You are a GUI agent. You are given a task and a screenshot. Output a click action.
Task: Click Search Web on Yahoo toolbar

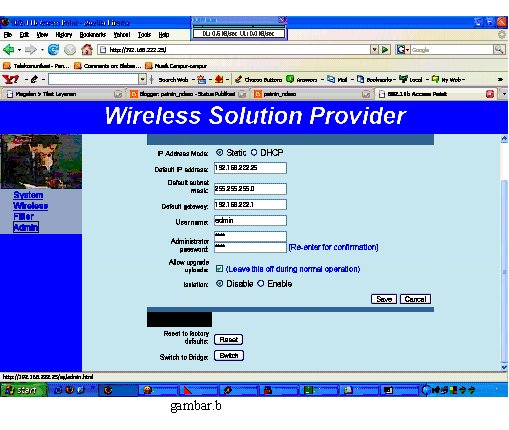[x=173, y=80]
